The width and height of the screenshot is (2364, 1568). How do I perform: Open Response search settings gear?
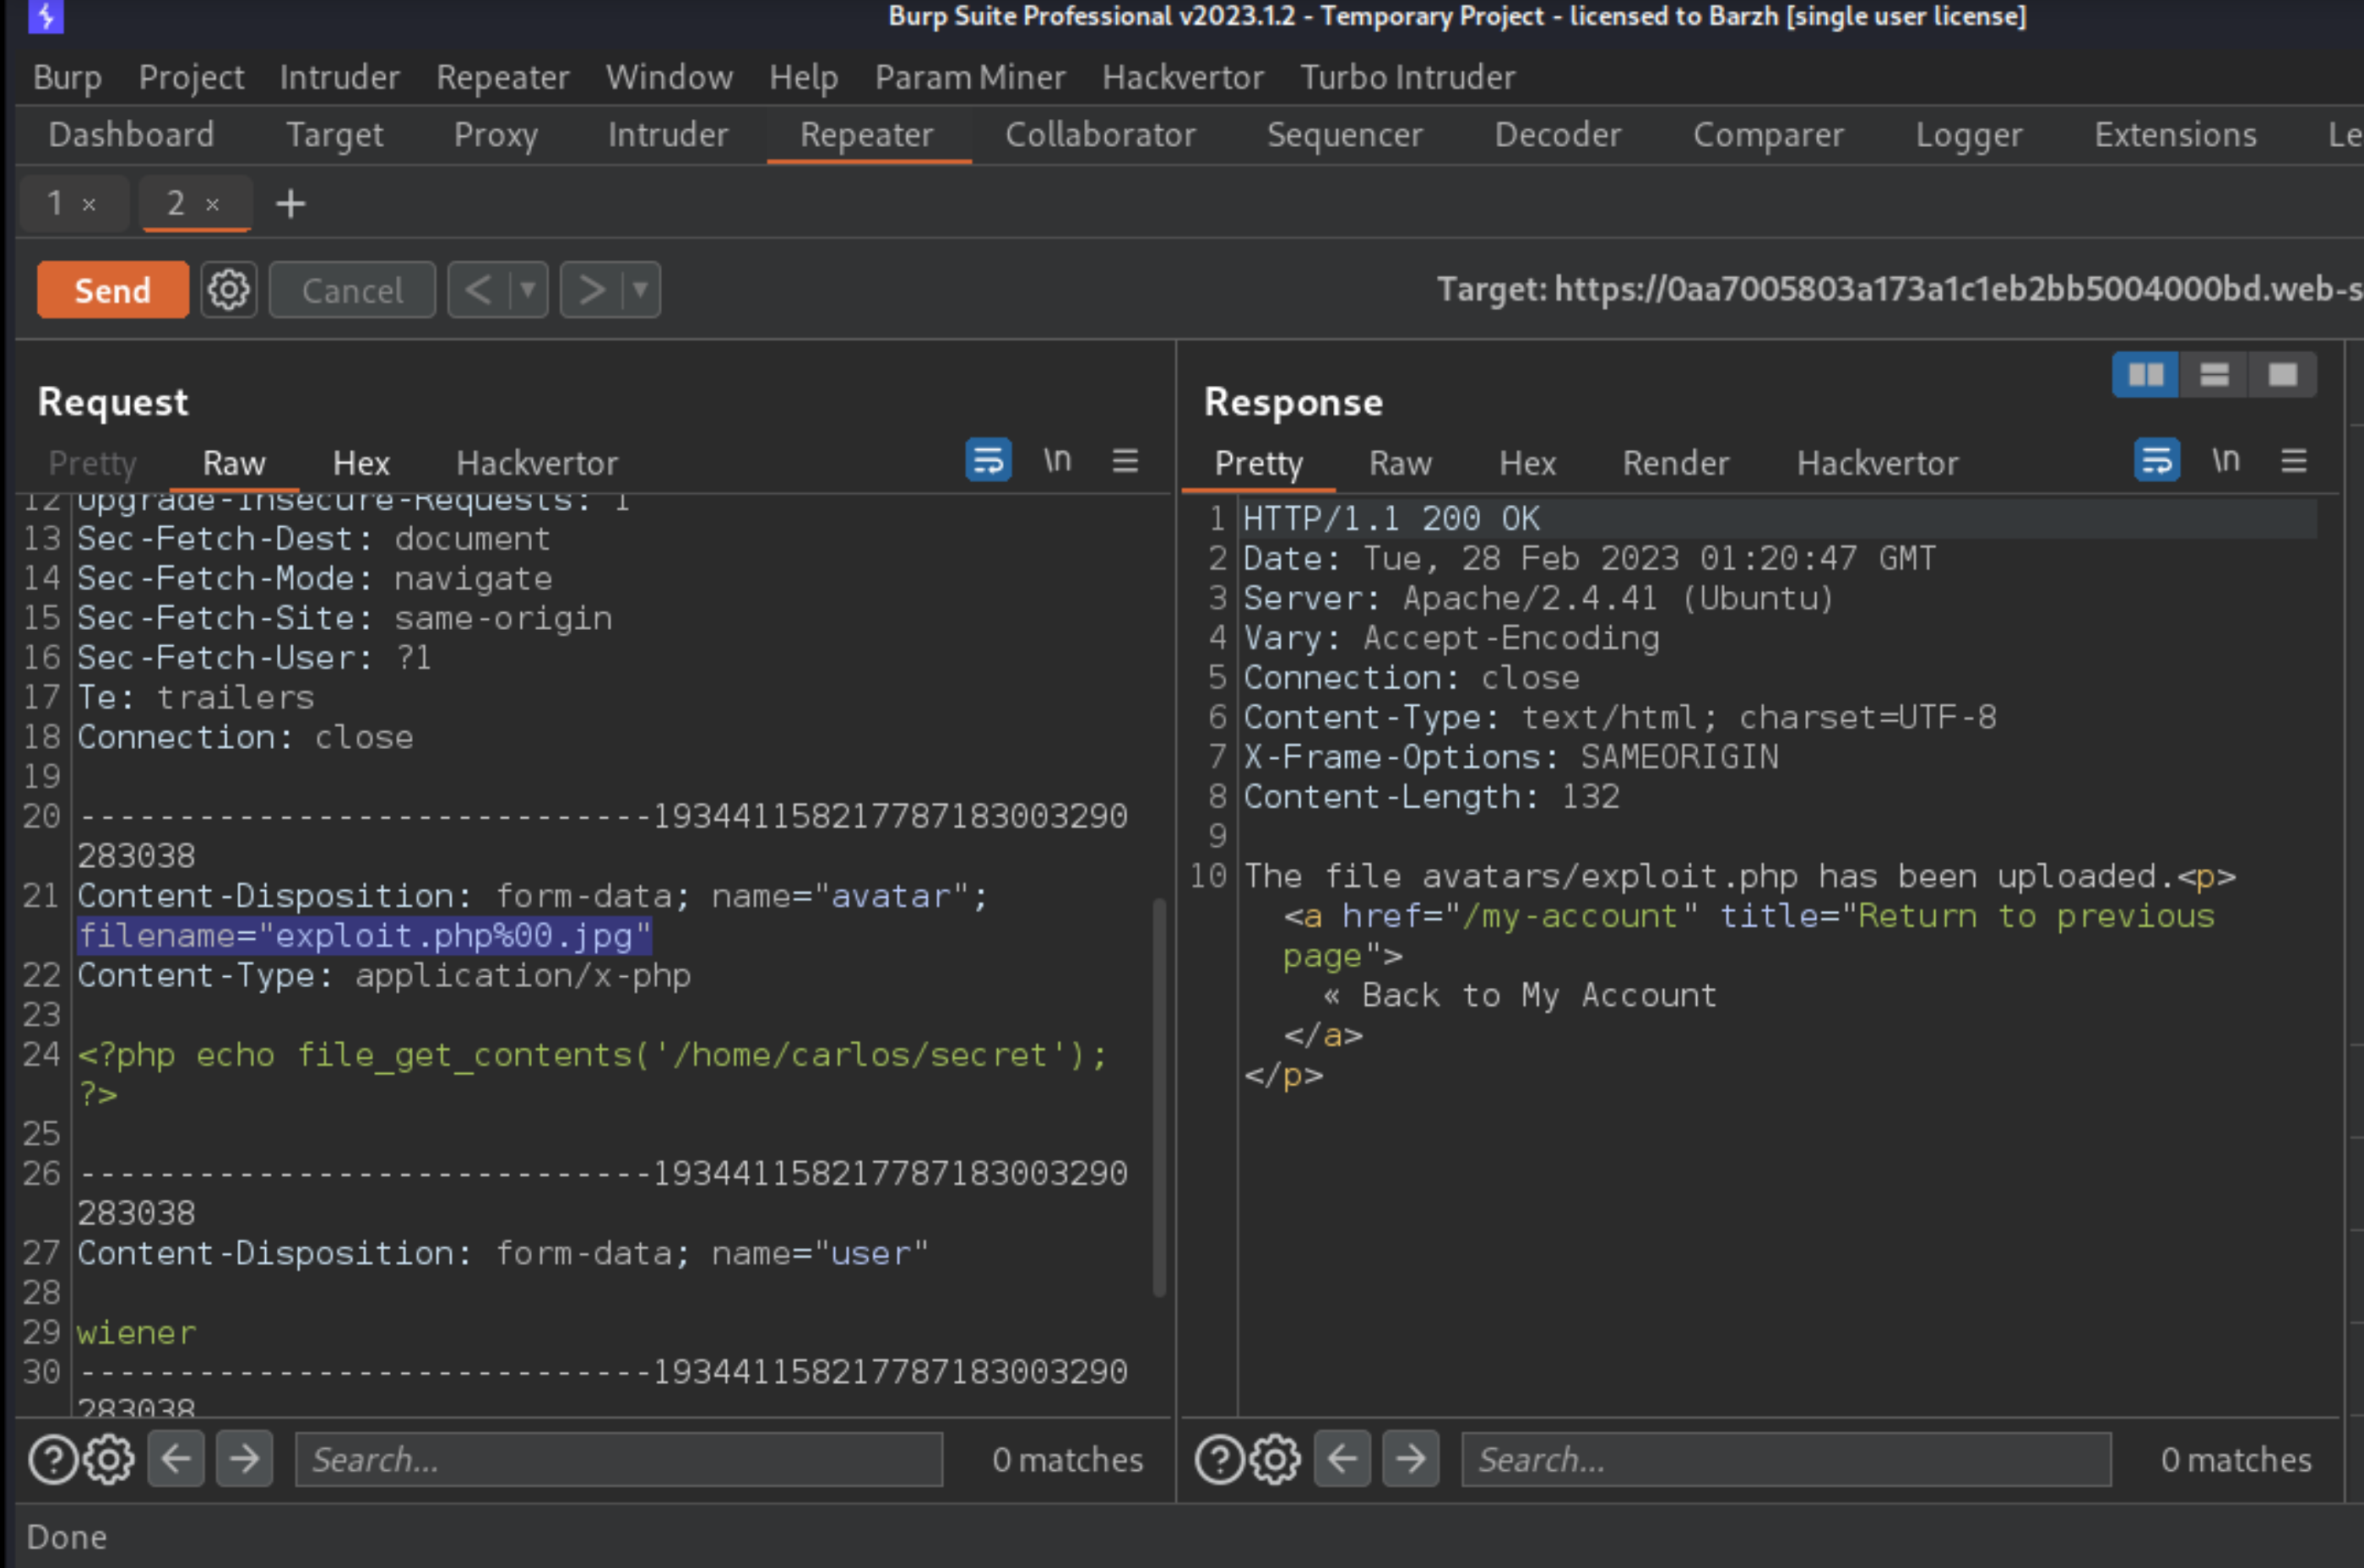point(1276,1460)
